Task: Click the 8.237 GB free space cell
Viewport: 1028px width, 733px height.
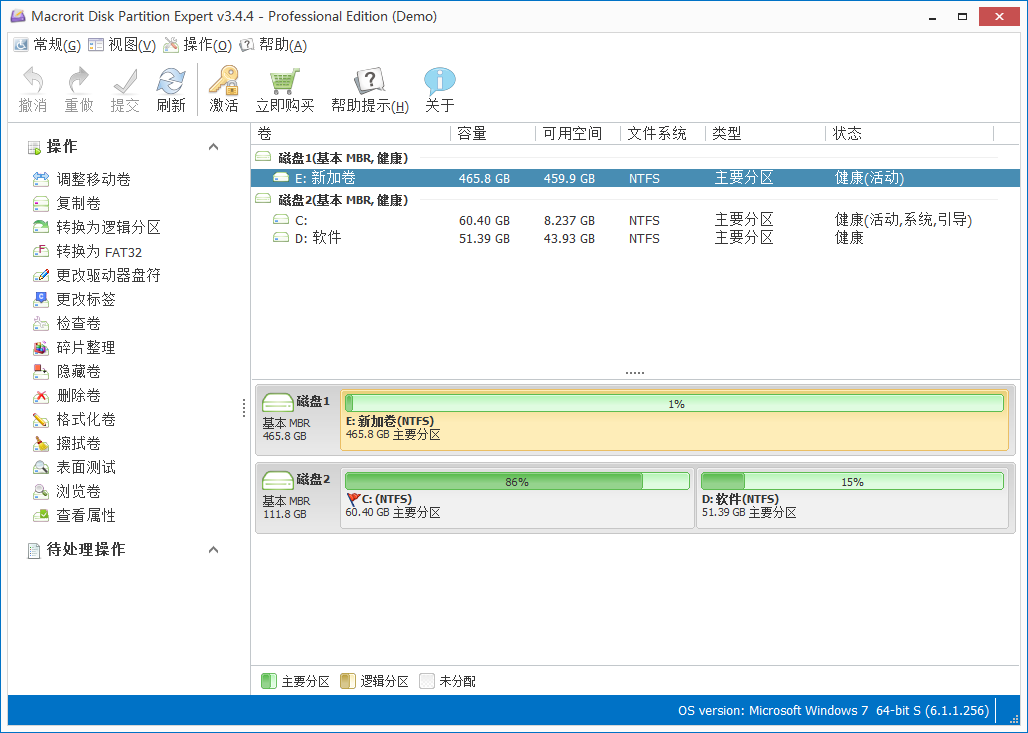Action: [x=569, y=221]
